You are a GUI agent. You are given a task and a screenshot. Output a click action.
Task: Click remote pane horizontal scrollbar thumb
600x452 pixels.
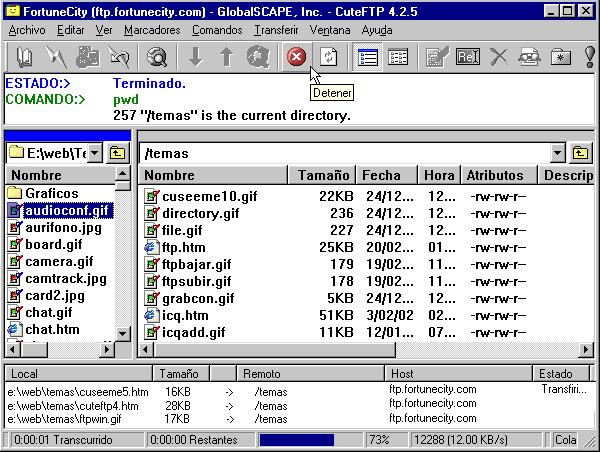[274, 349]
